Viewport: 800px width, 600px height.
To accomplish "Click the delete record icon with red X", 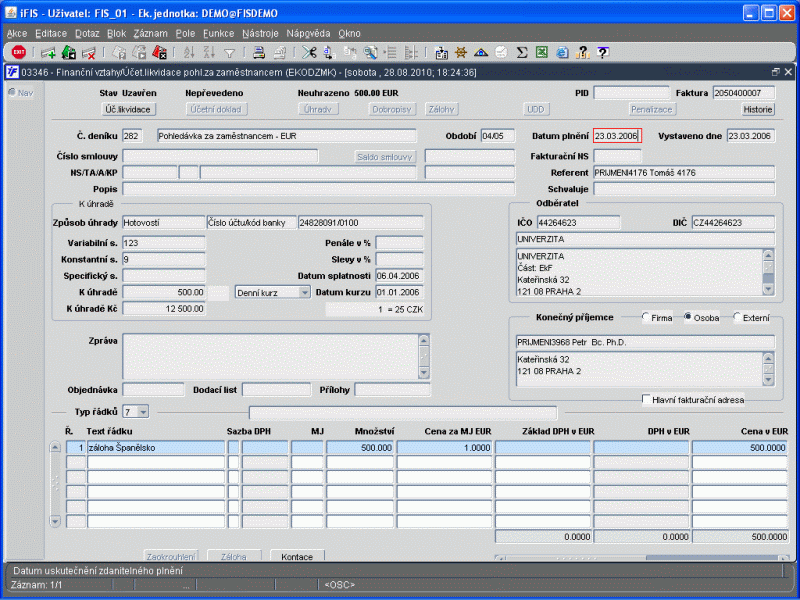I will 89,52.
